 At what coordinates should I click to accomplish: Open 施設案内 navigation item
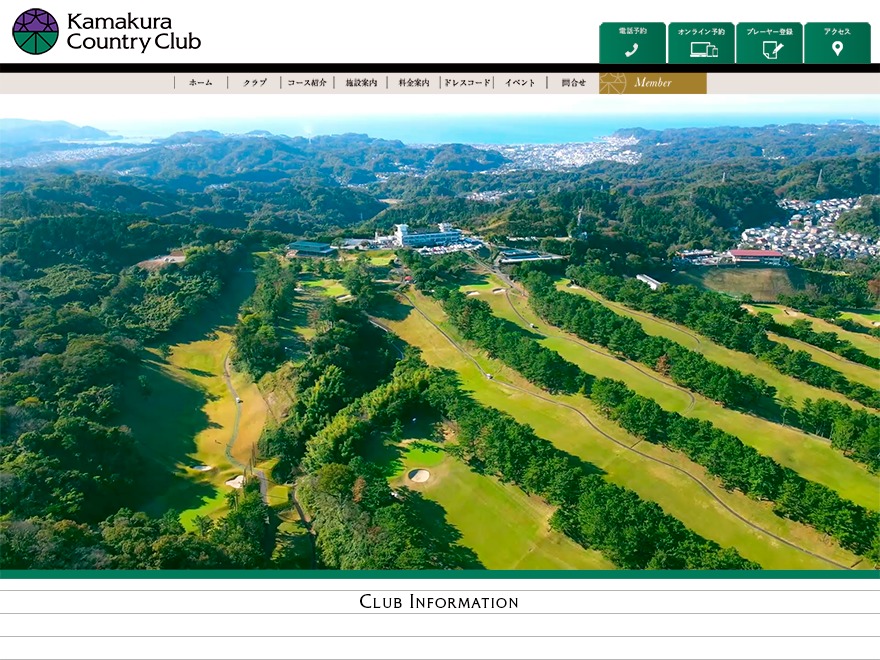point(361,83)
